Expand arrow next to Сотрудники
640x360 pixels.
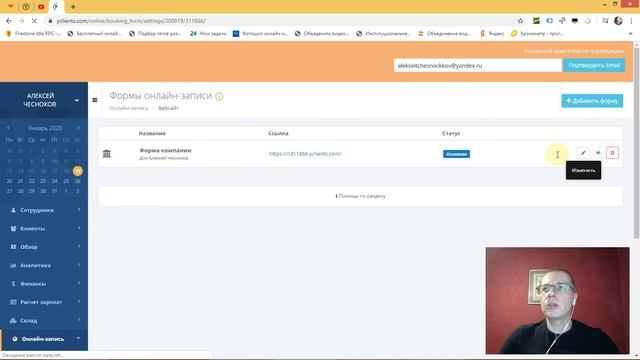pos(79,210)
